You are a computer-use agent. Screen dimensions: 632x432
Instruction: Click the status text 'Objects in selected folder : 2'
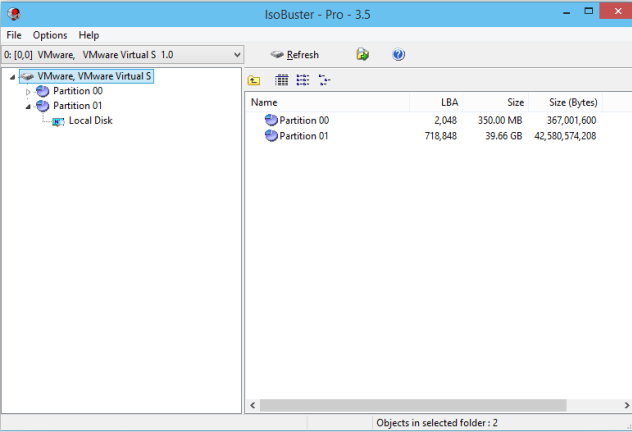(437, 423)
